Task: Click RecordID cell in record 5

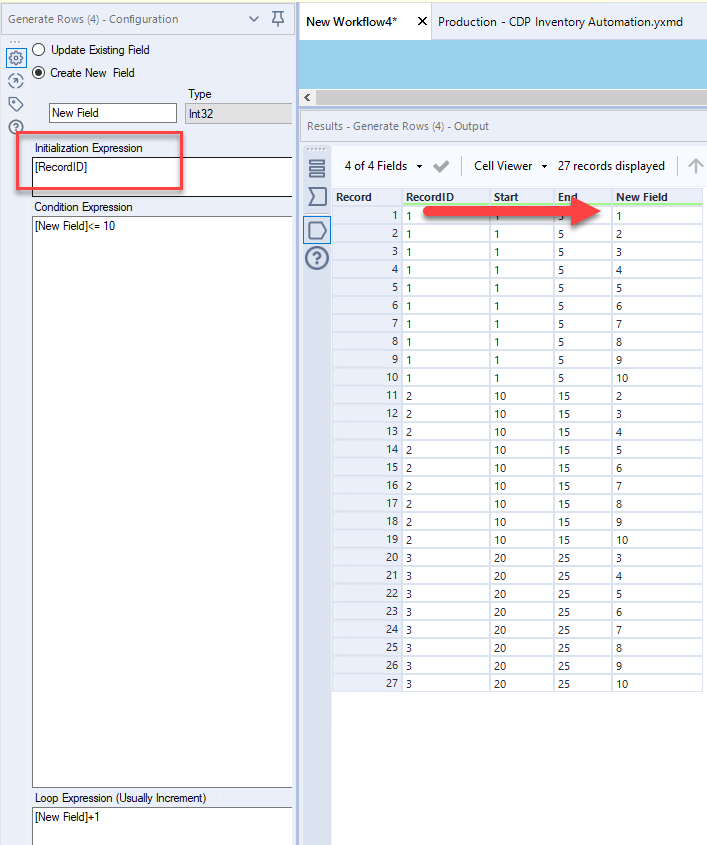Action: [446, 288]
